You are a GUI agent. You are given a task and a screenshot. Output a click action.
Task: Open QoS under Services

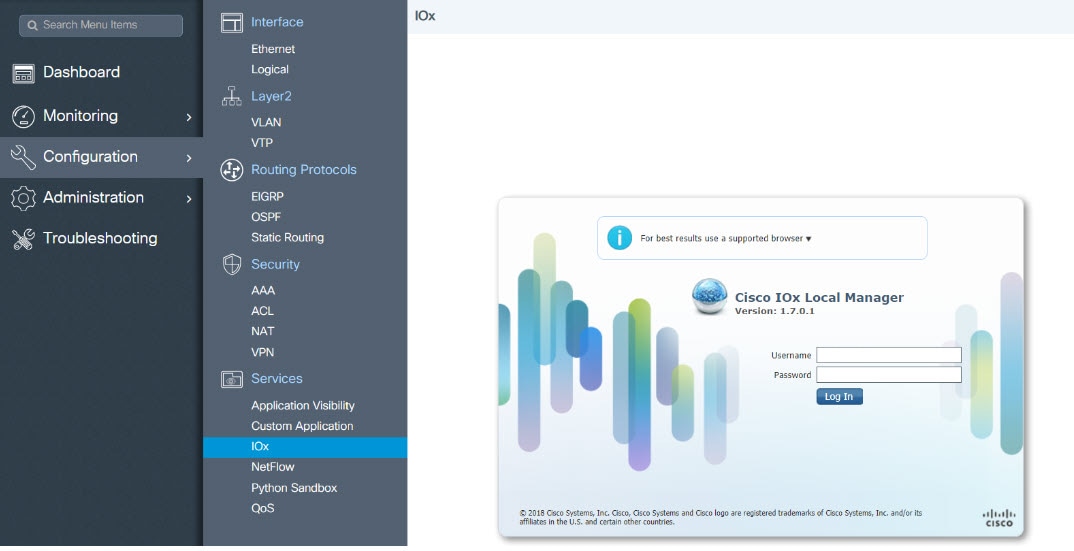262,509
